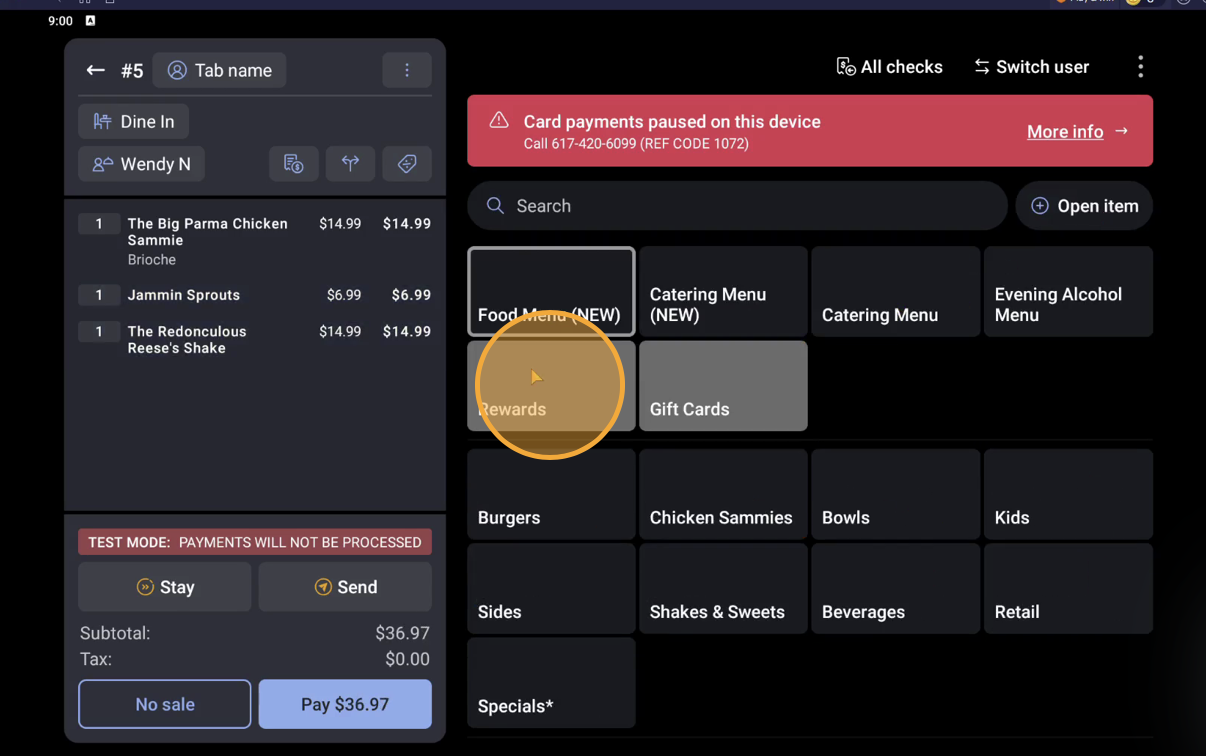The width and height of the screenshot is (1206, 756).
Task: Open the Sides category
Action: (551, 588)
